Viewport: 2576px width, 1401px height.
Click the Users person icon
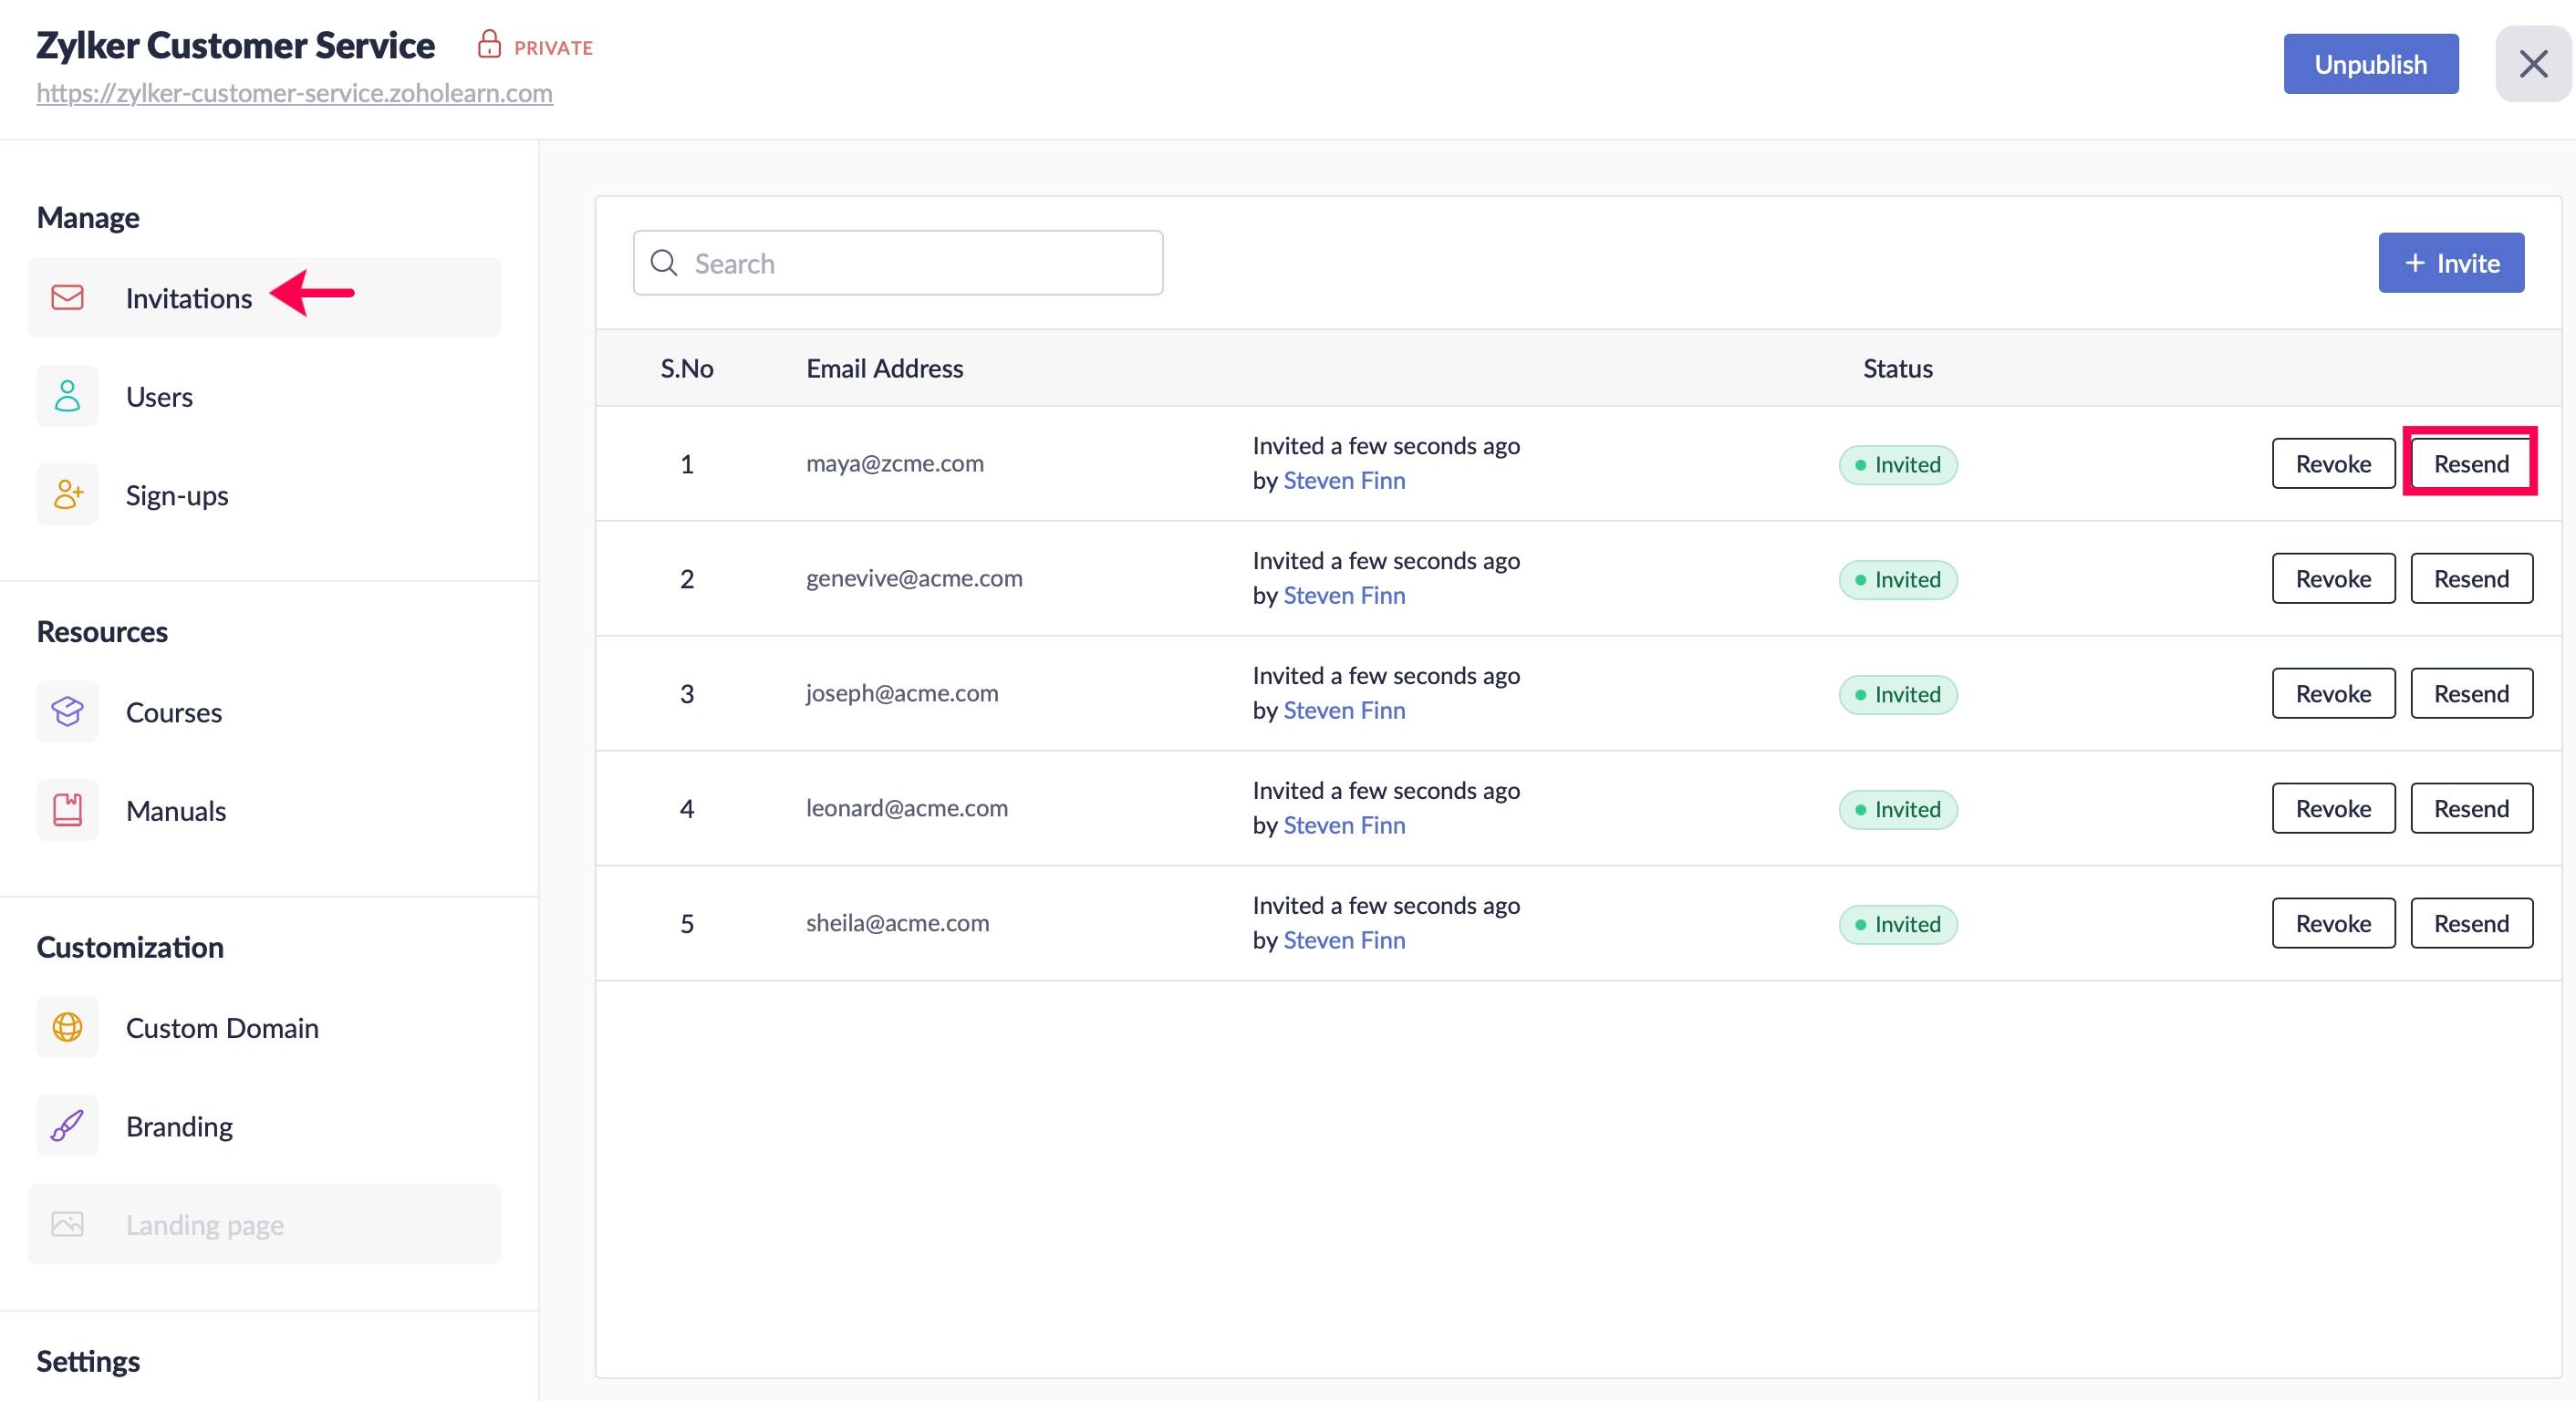[67, 397]
